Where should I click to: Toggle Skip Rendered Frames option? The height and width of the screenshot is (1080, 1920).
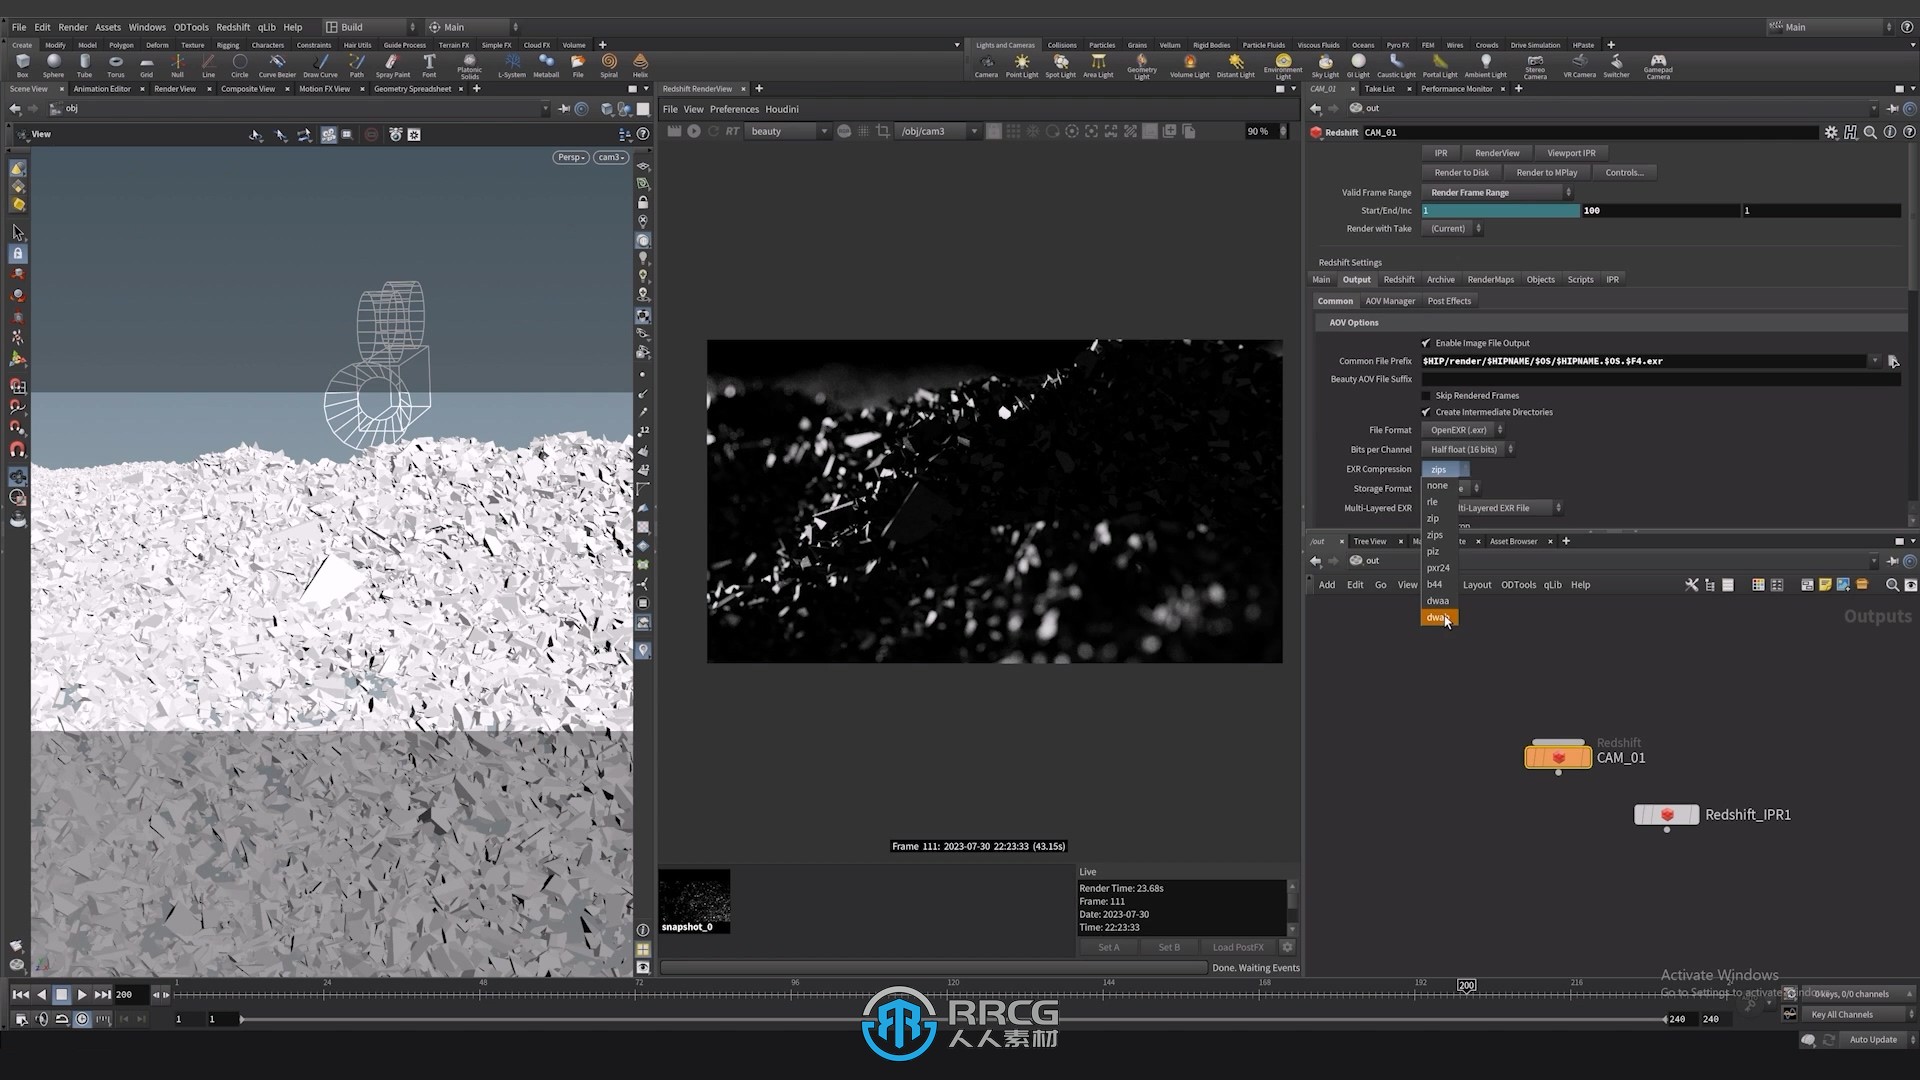(x=1425, y=394)
